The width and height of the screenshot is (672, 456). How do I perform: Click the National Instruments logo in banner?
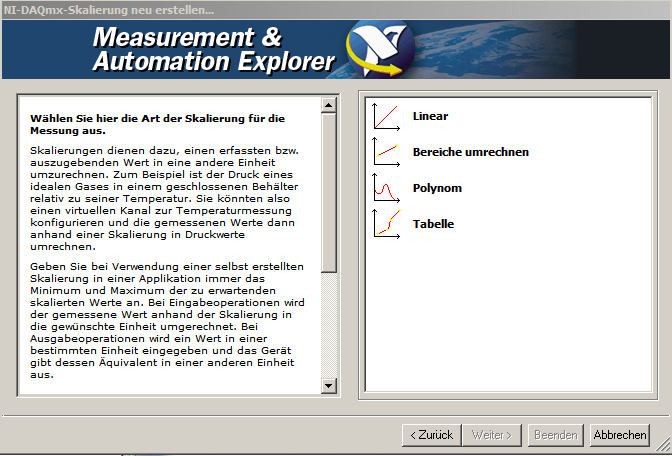tap(380, 49)
